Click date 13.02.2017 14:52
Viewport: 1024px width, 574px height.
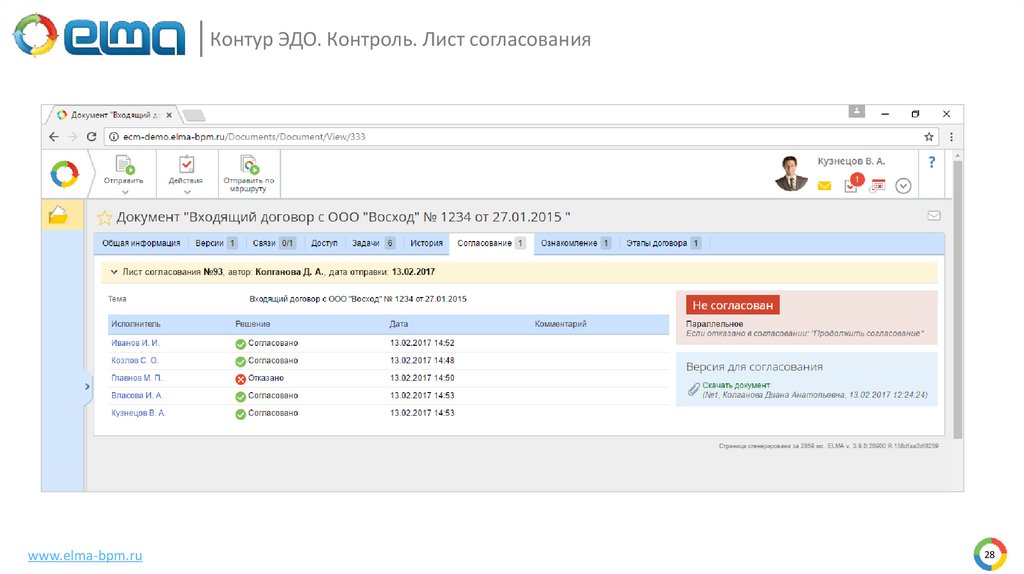pos(422,343)
